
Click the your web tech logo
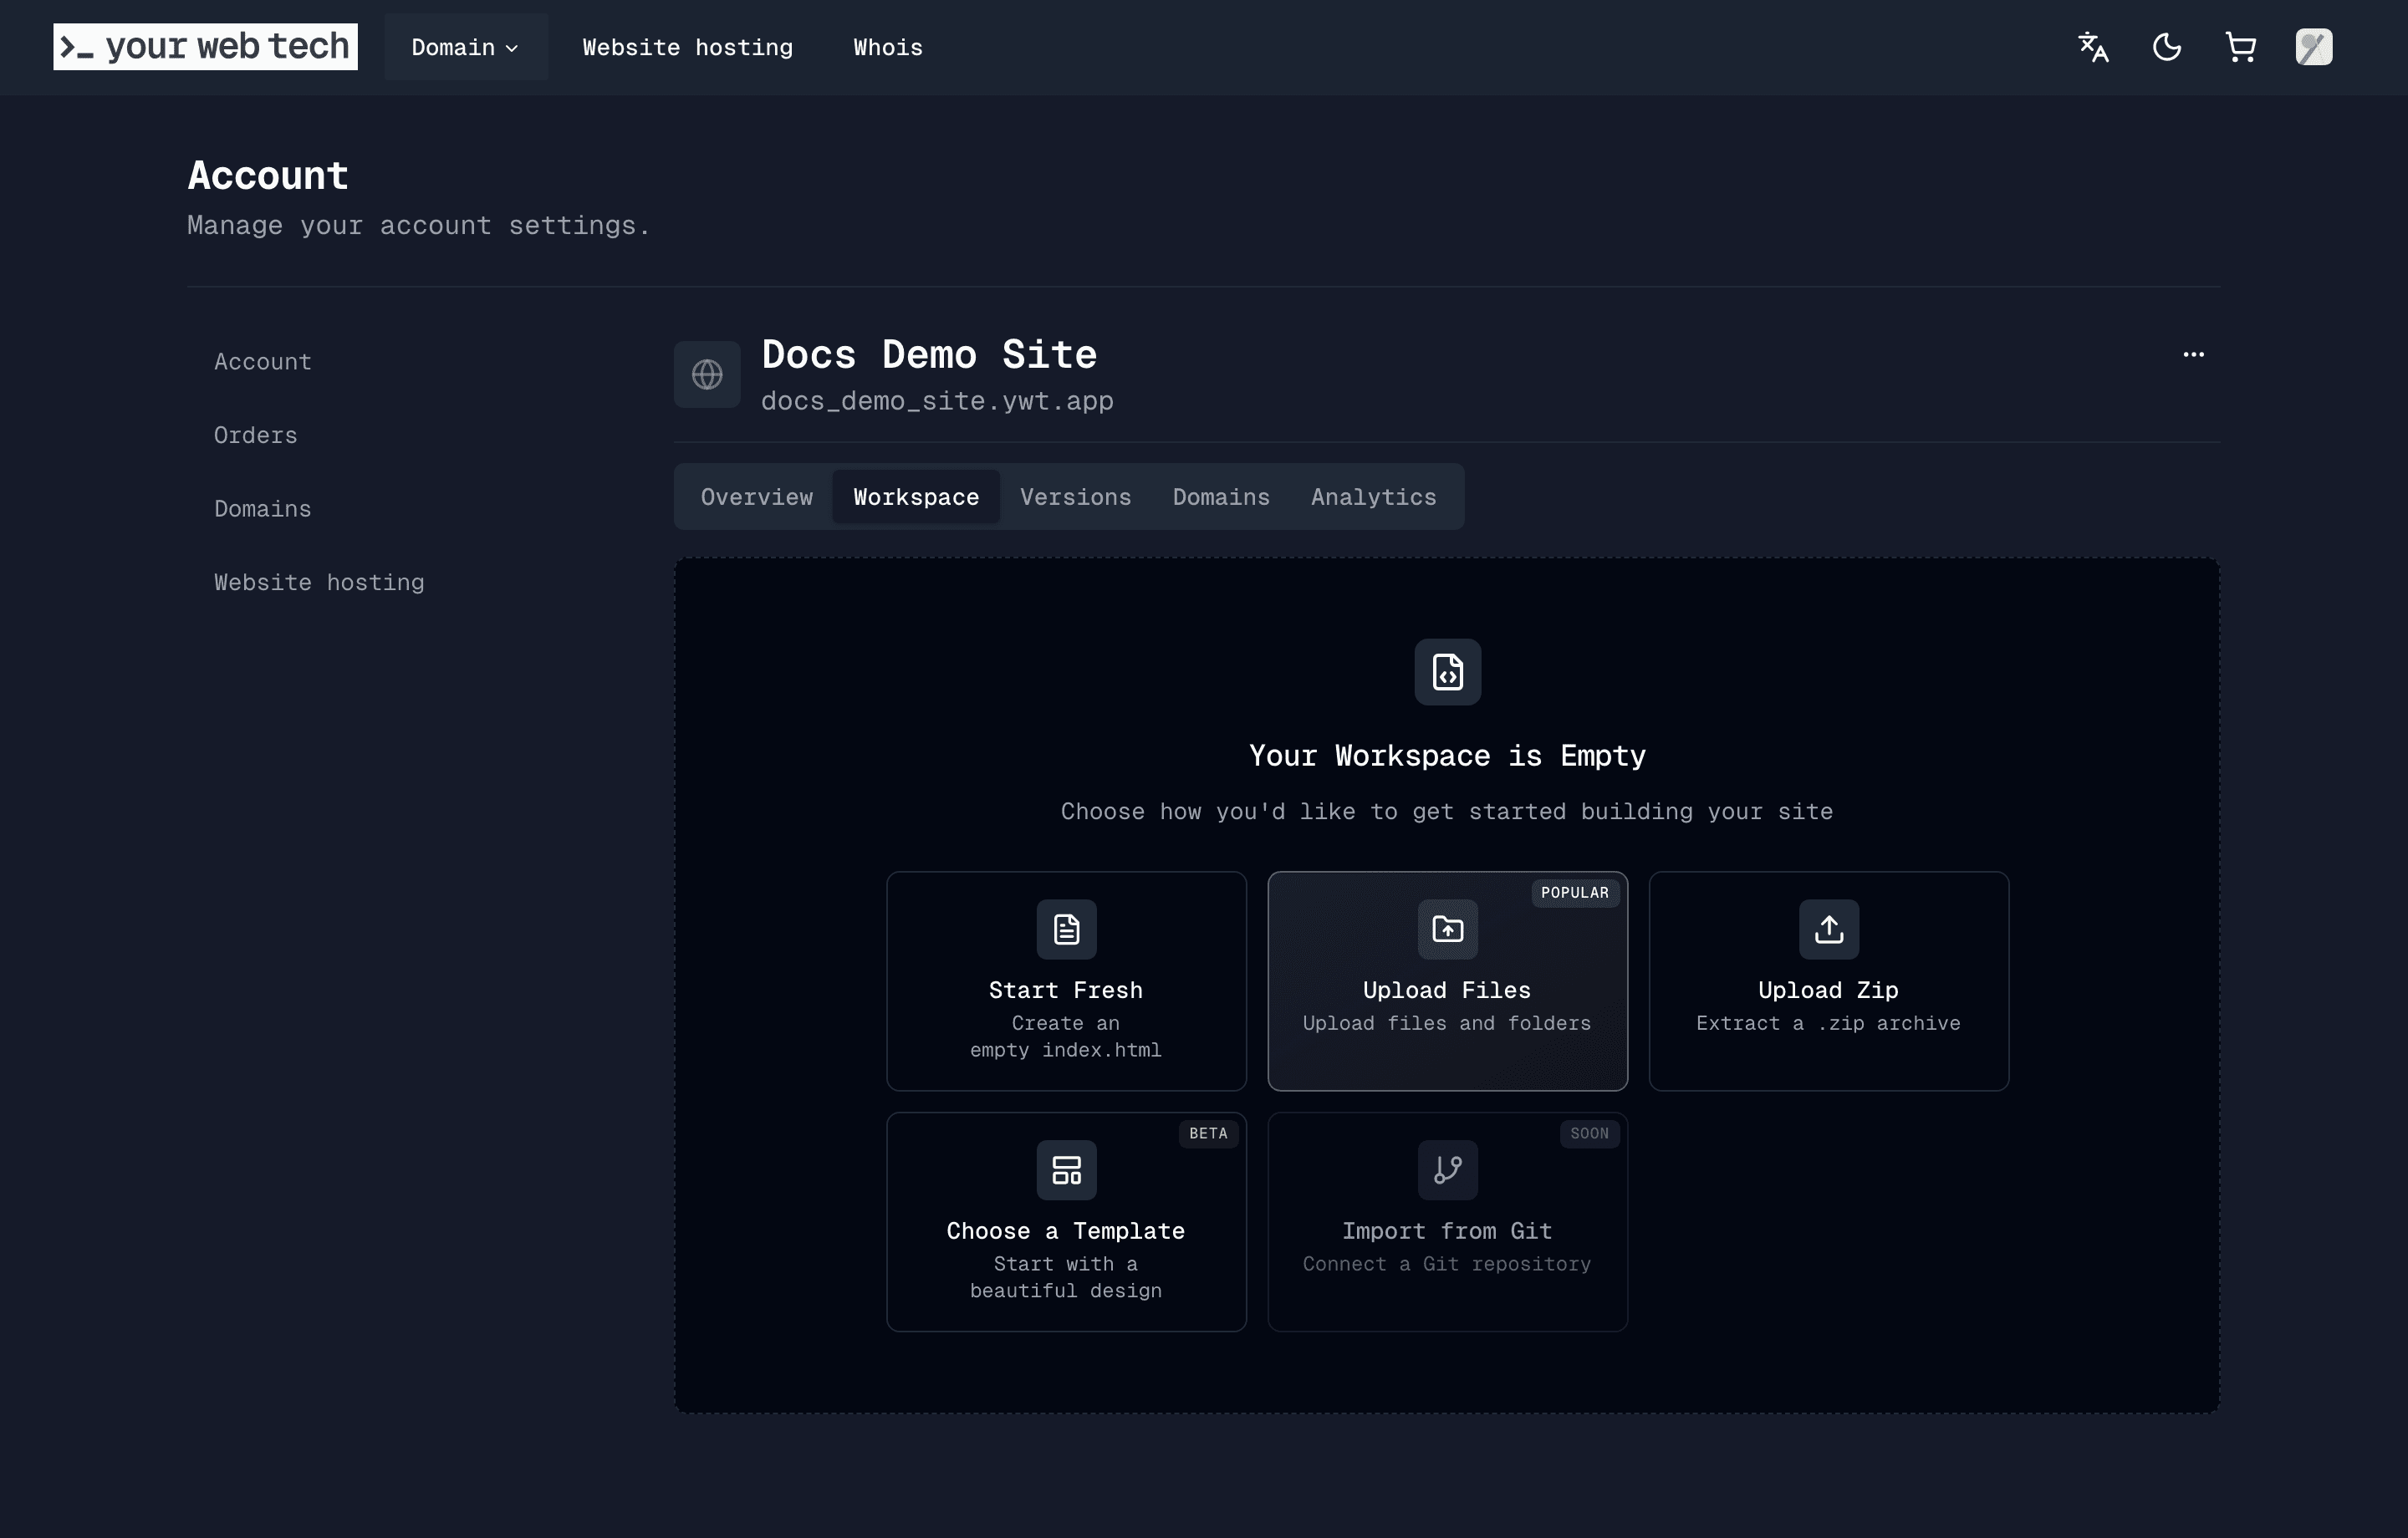205,47
